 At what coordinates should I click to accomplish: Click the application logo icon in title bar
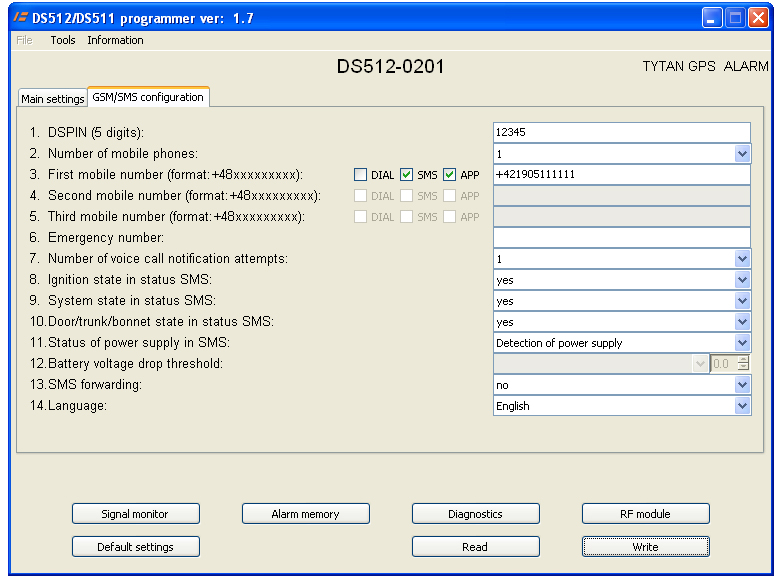[x=20, y=17]
